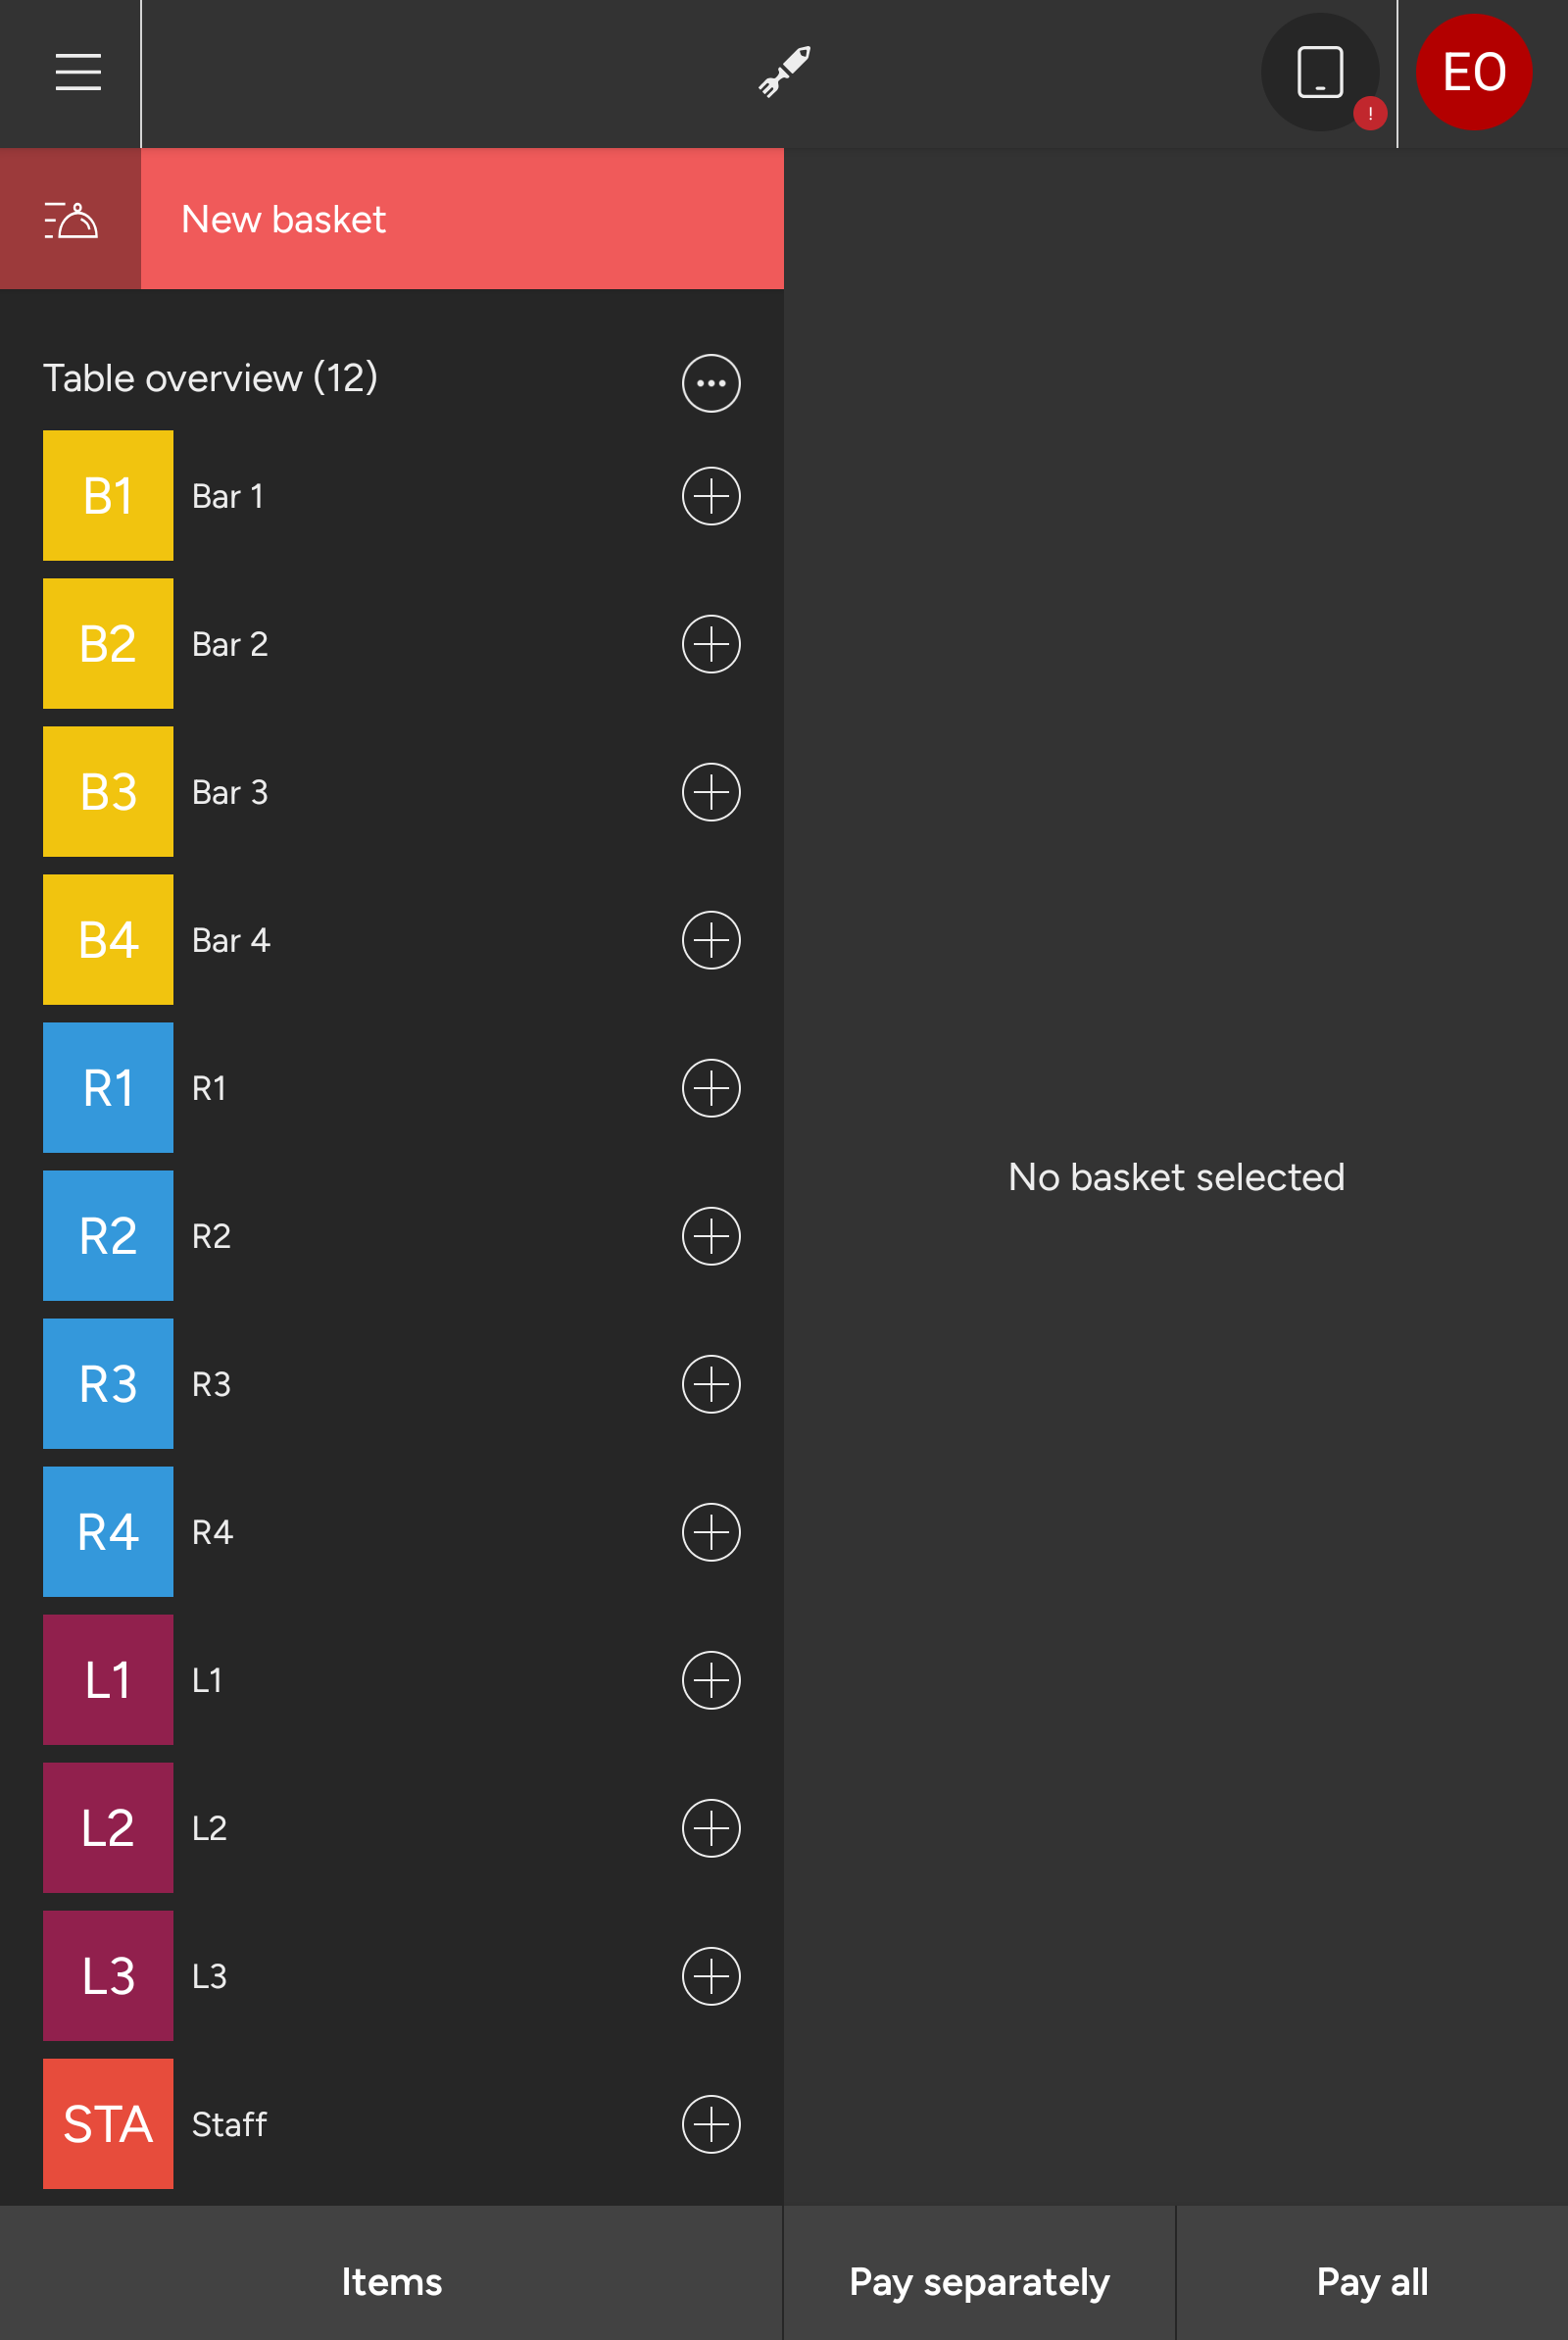Click the serving dish orders icon
The image size is (1568, 2340).
pyautogui.click(x=70, y=219)
